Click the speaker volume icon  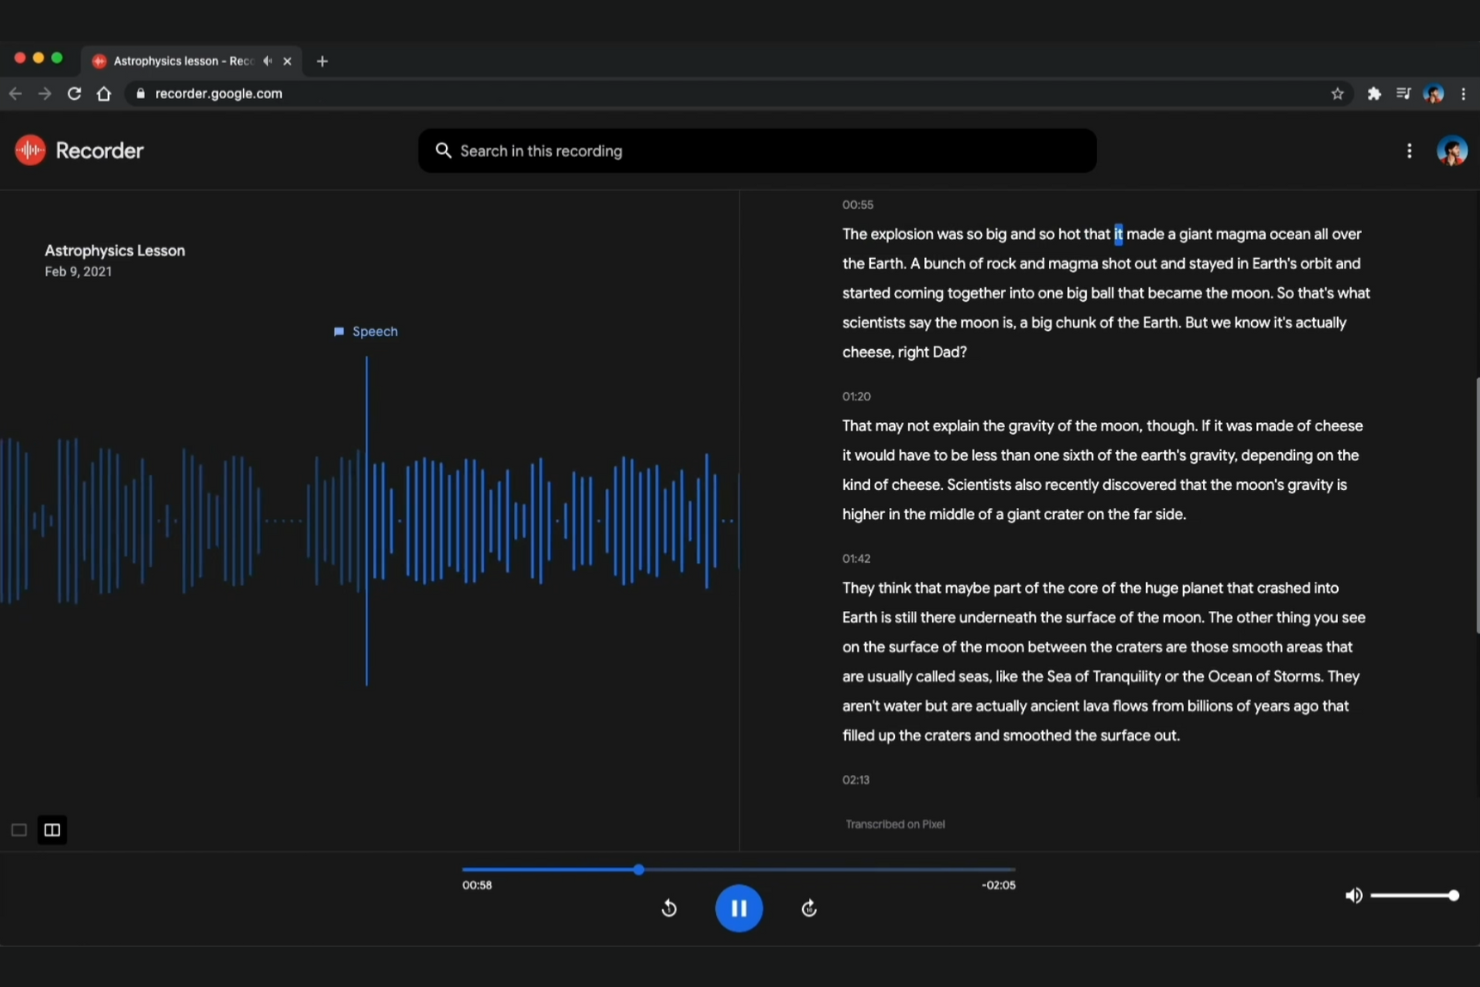[x=1353, y=895]
